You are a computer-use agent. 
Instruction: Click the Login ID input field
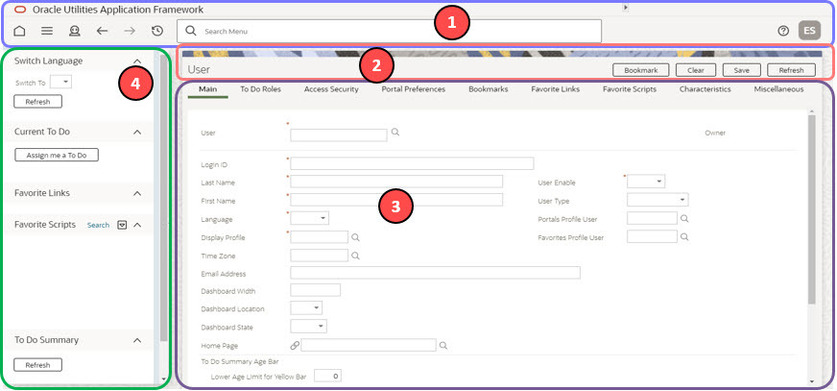coord(412,163)
